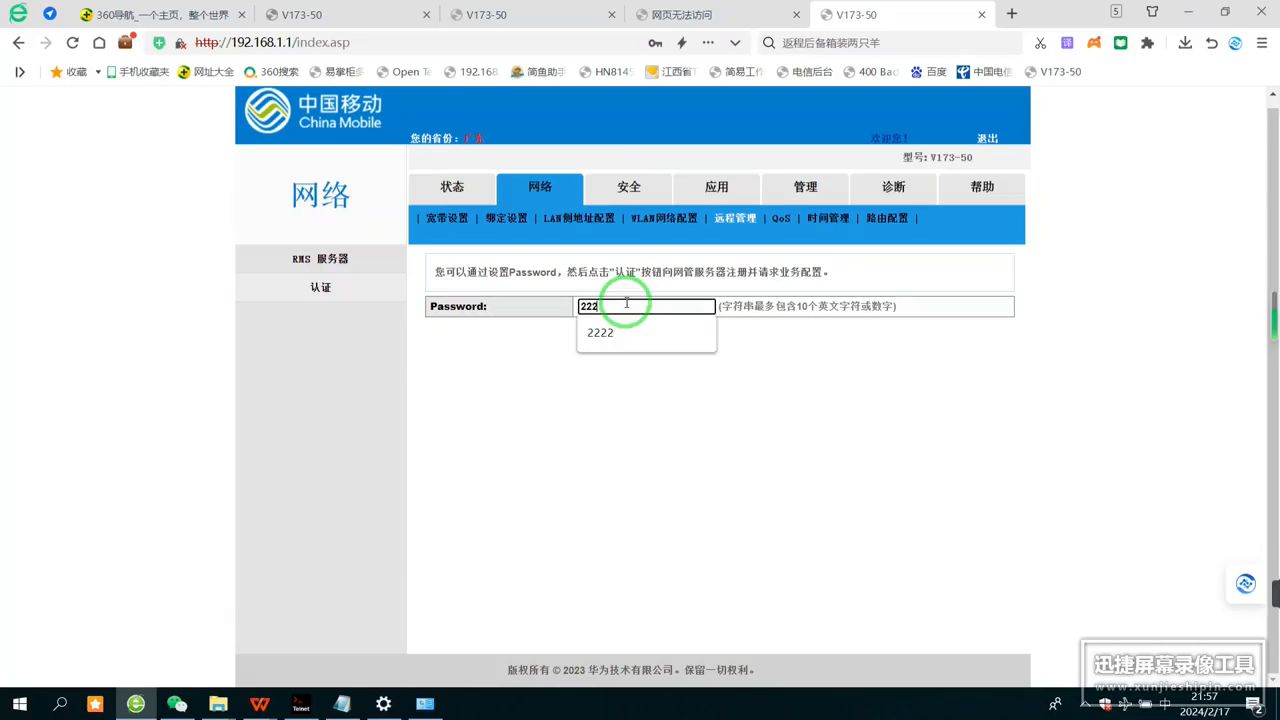Click the saved password key icon
The height and width of the screenshot is (720, 1280).
click(x=655, y=43)
